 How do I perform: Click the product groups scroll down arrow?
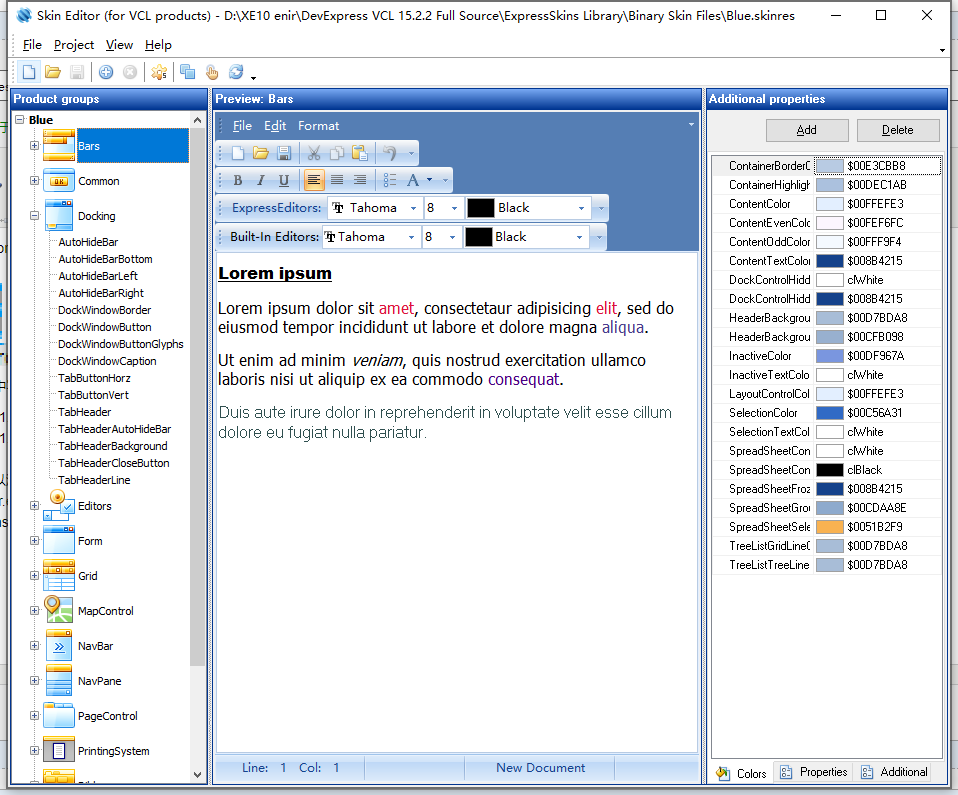[x=197, y=775]
